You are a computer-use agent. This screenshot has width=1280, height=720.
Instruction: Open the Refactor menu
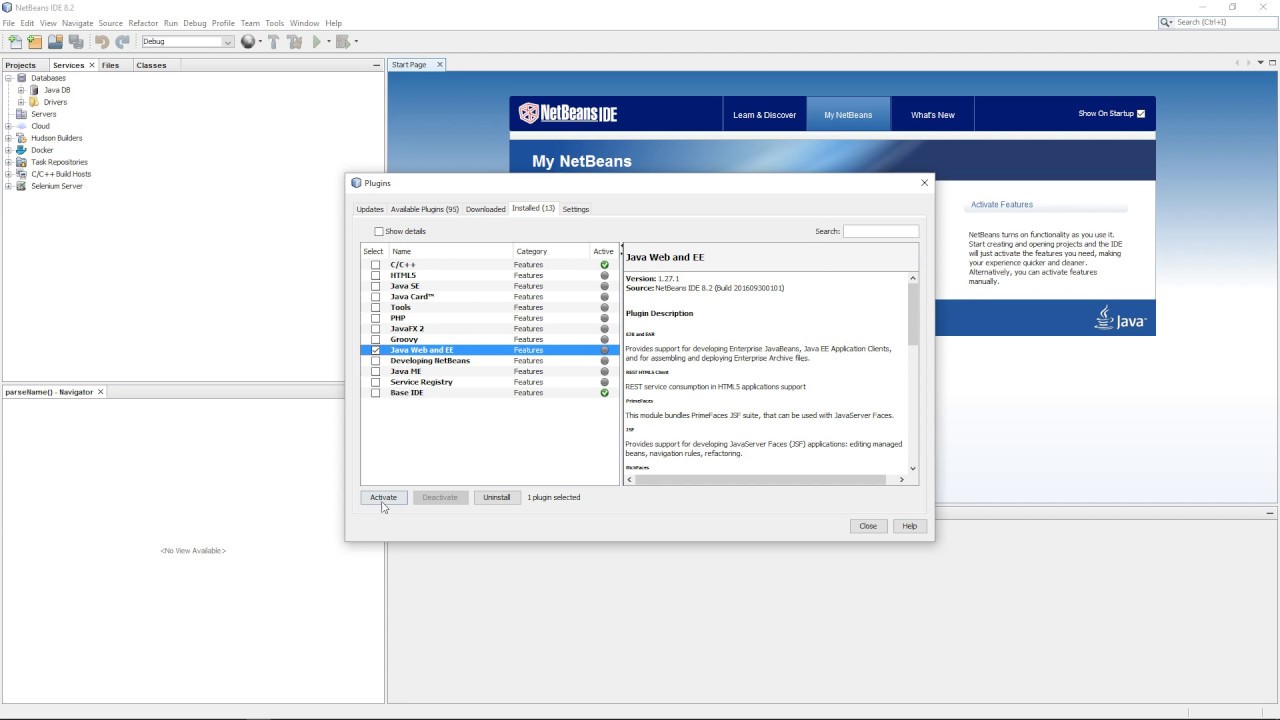[x=143, y=23]
